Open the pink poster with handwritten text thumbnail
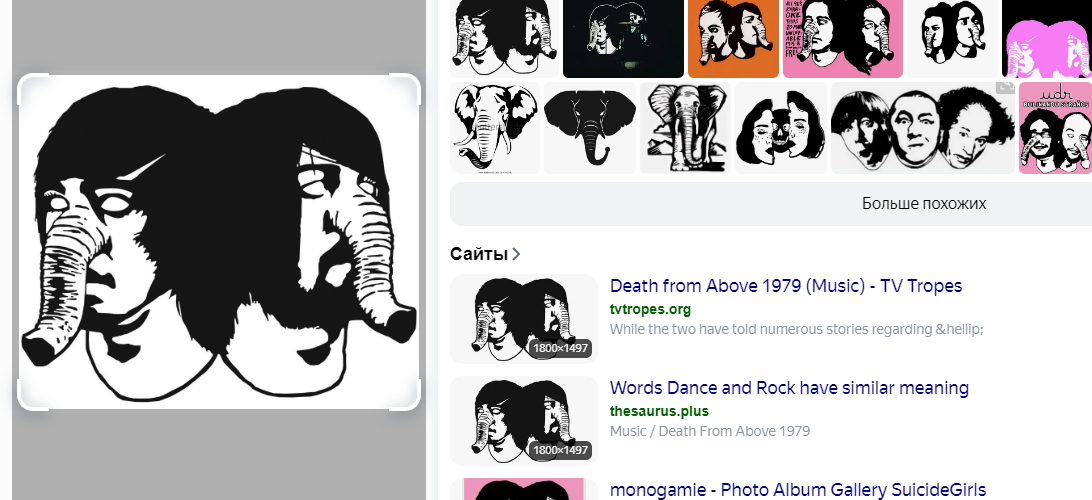Viewport: 1092px width, 500px height. (x=843, y=39)
